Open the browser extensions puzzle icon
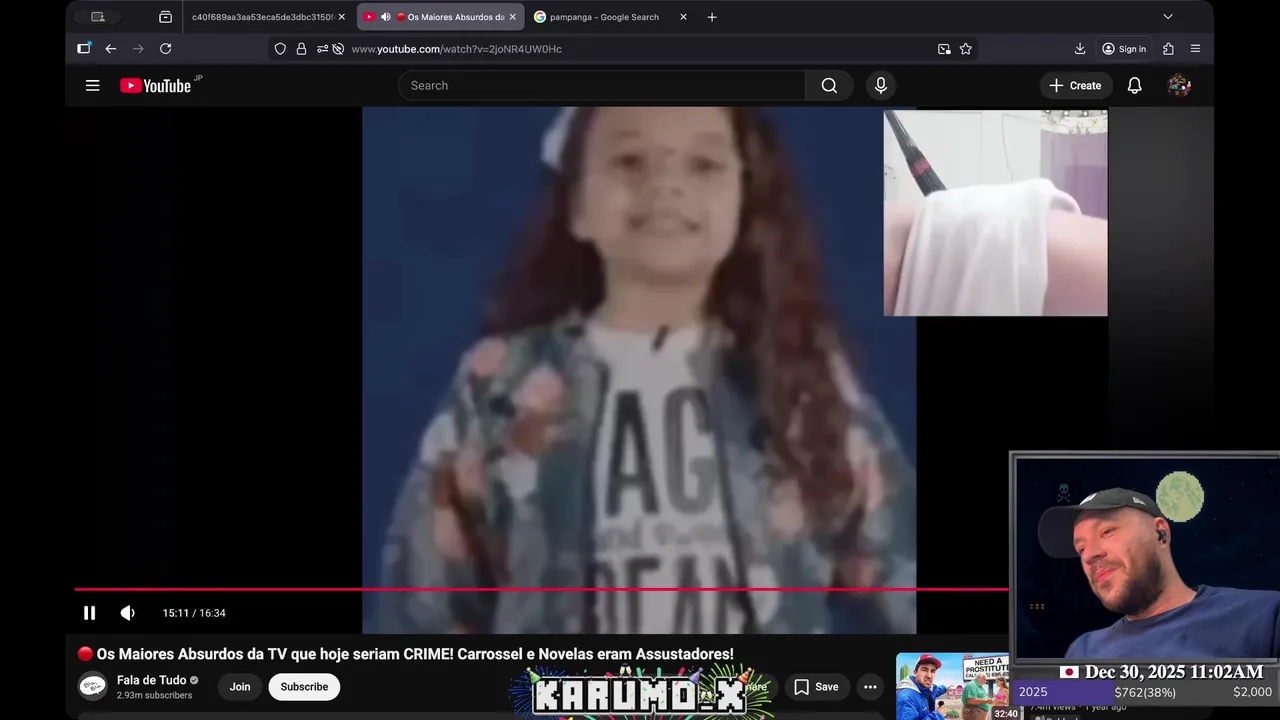 (1168, 49)
